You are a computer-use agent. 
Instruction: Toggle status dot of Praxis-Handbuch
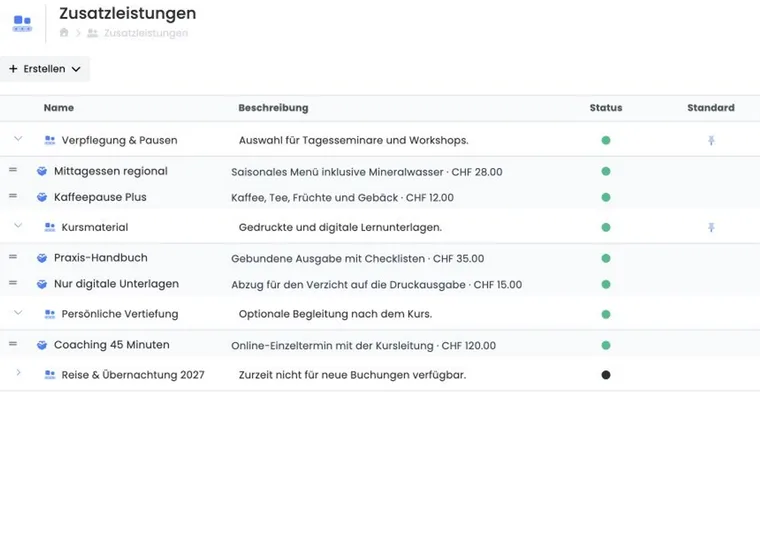coord(606,258)
